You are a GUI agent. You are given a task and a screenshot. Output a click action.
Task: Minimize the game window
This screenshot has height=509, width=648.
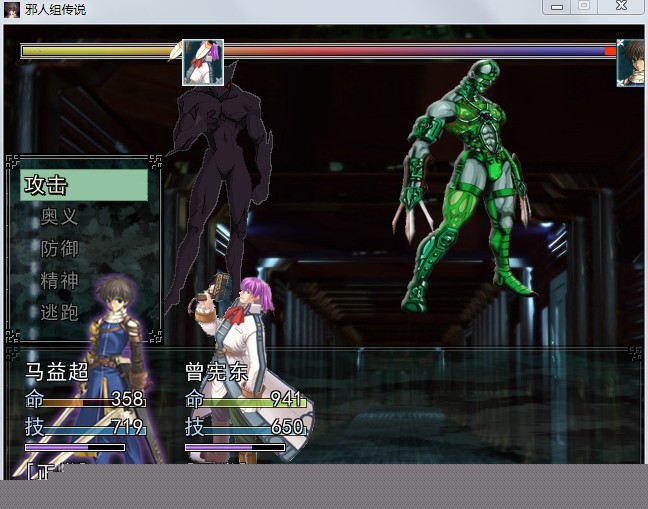pyautogui.click(x=557, y=7)
